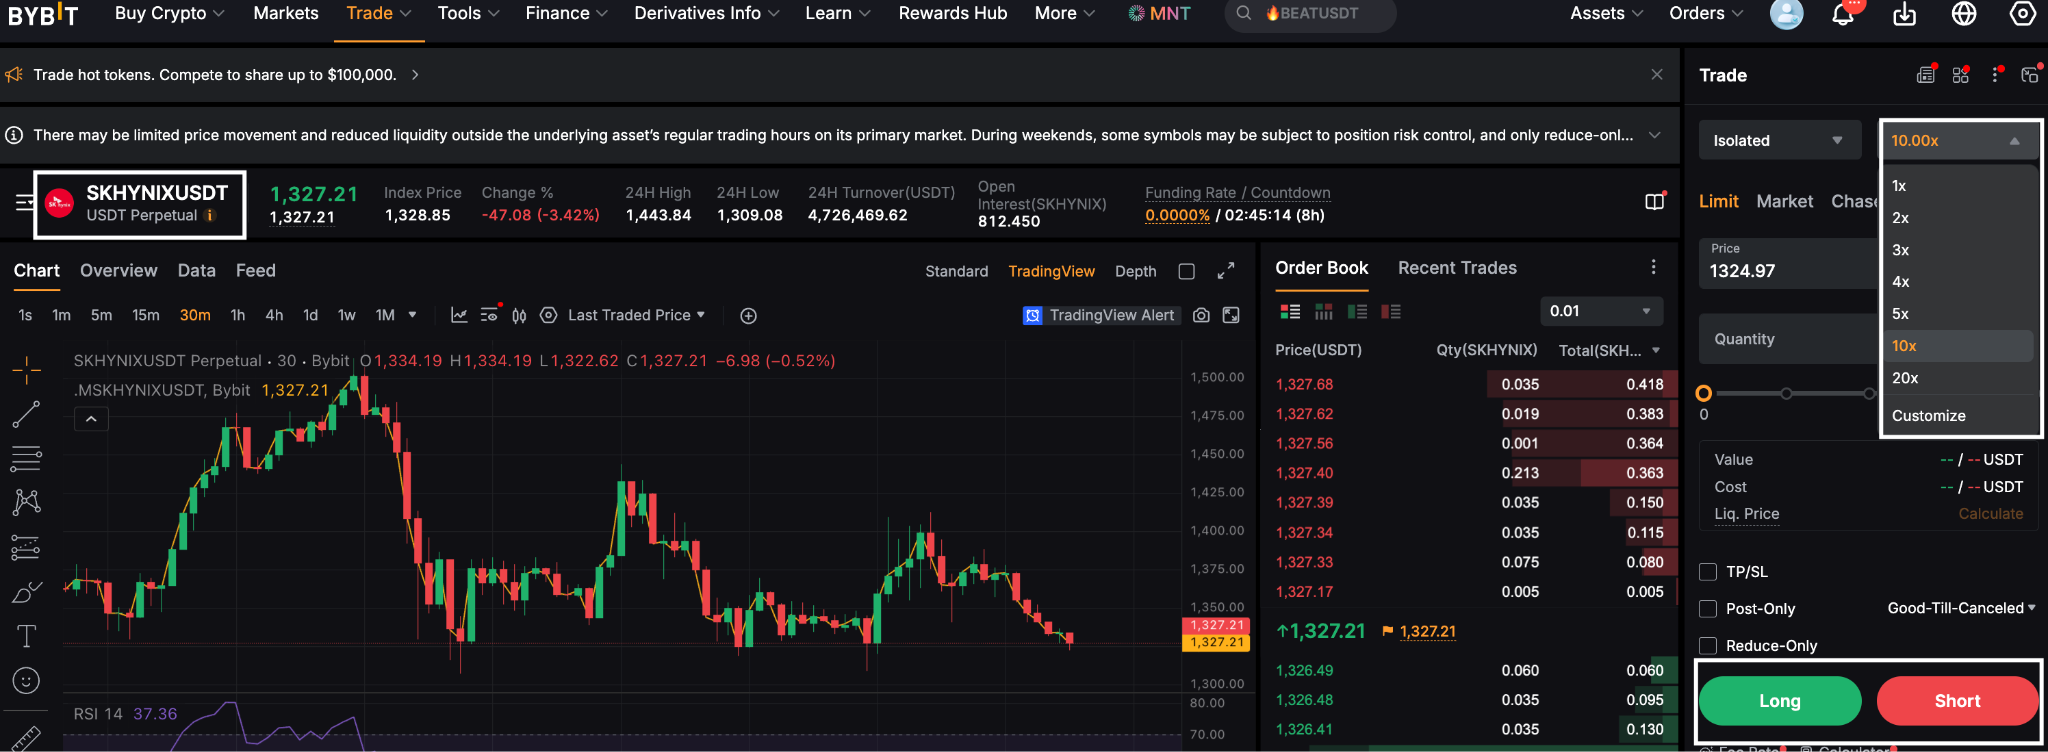Expand the trading hours notice chevron
The height and width of the screenshot is (752, 2048).
pyautogui.click(x=1656, y=135)
